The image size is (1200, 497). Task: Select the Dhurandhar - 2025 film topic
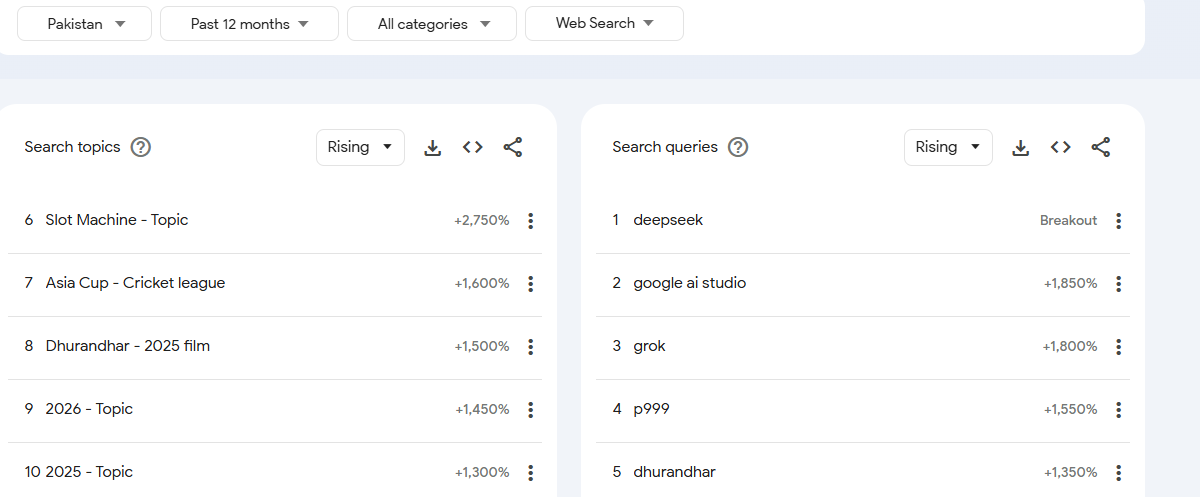click(x=127, y=347)
